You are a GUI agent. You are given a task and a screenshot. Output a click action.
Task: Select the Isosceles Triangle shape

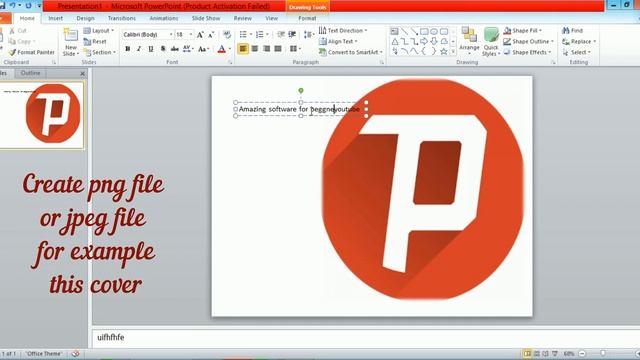click(x=395, y=41)
